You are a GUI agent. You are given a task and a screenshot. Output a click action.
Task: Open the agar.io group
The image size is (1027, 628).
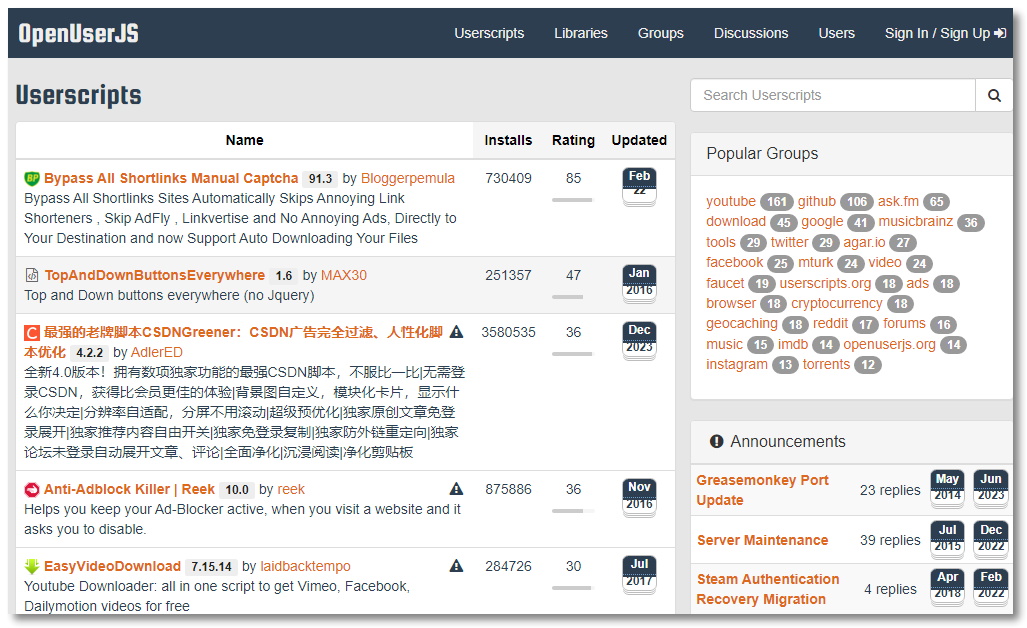(x=864, y=242)
